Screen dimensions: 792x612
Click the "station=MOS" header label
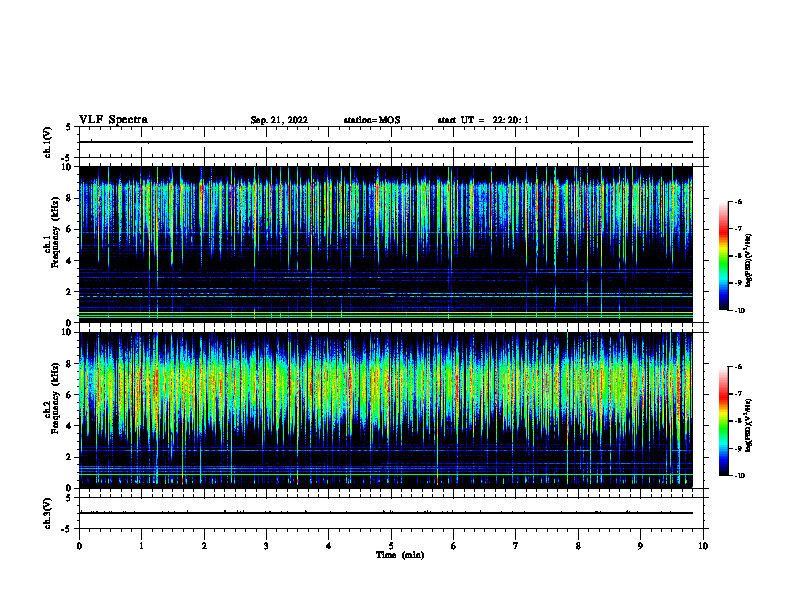372,120
